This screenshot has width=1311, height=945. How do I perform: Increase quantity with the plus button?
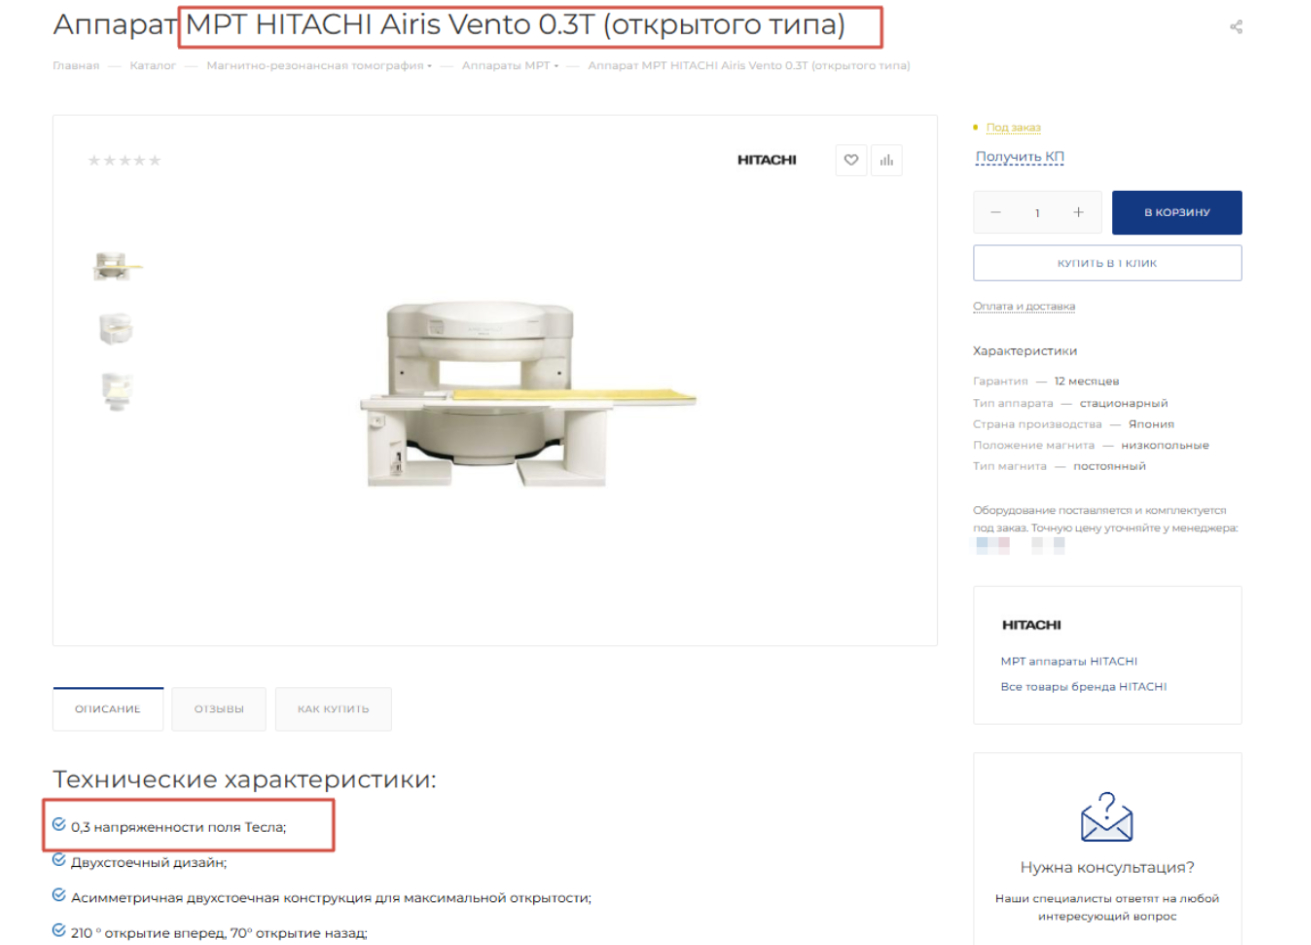pyautogui.click(x=1078, y=212)
